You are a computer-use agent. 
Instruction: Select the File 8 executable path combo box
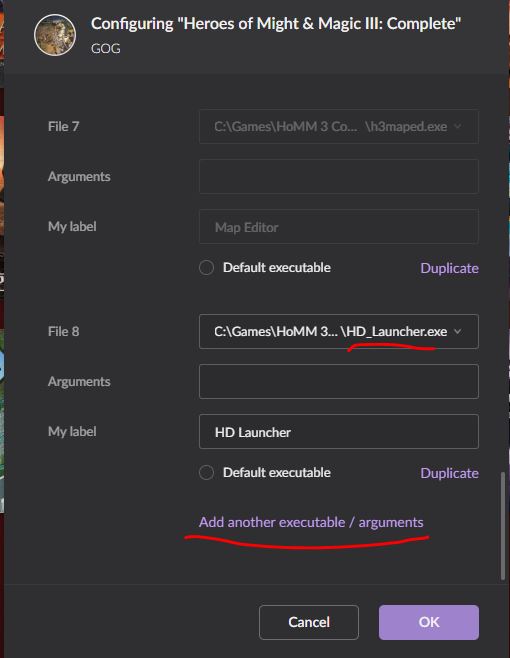coord(339,332)
